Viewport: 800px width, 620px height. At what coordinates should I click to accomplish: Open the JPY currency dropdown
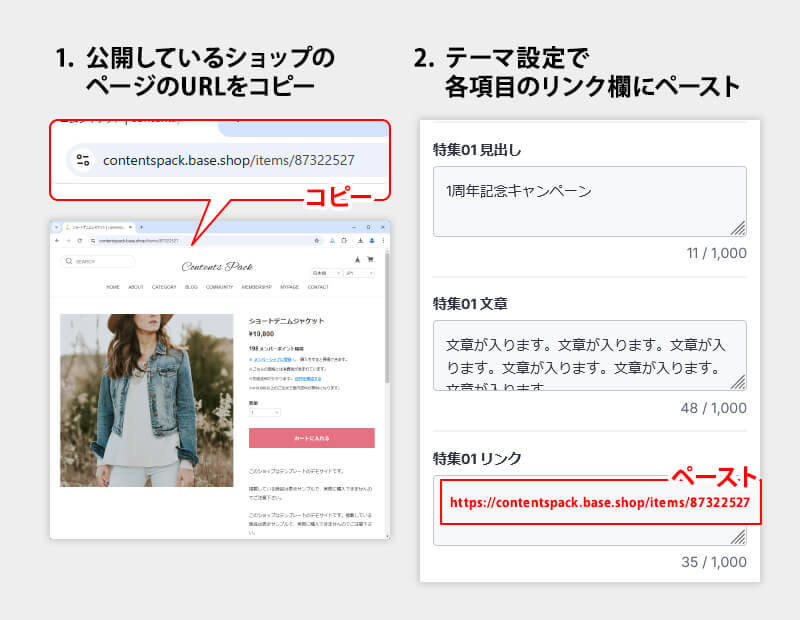point(359,274)
